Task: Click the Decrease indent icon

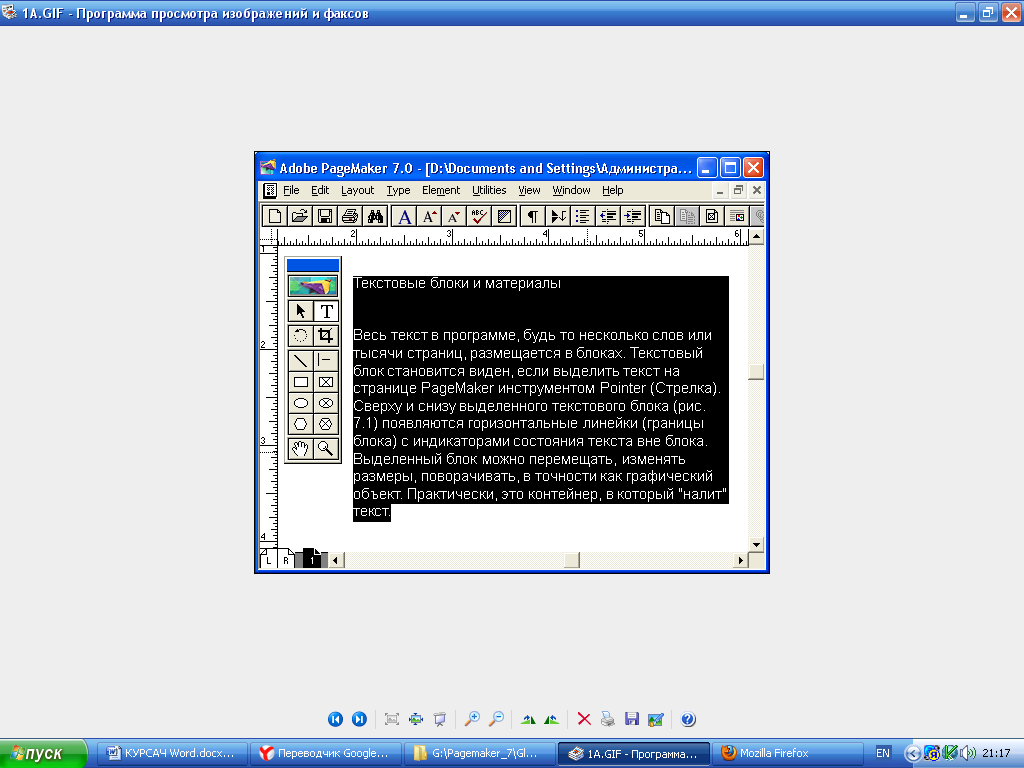Action: (x=608, y=216)
